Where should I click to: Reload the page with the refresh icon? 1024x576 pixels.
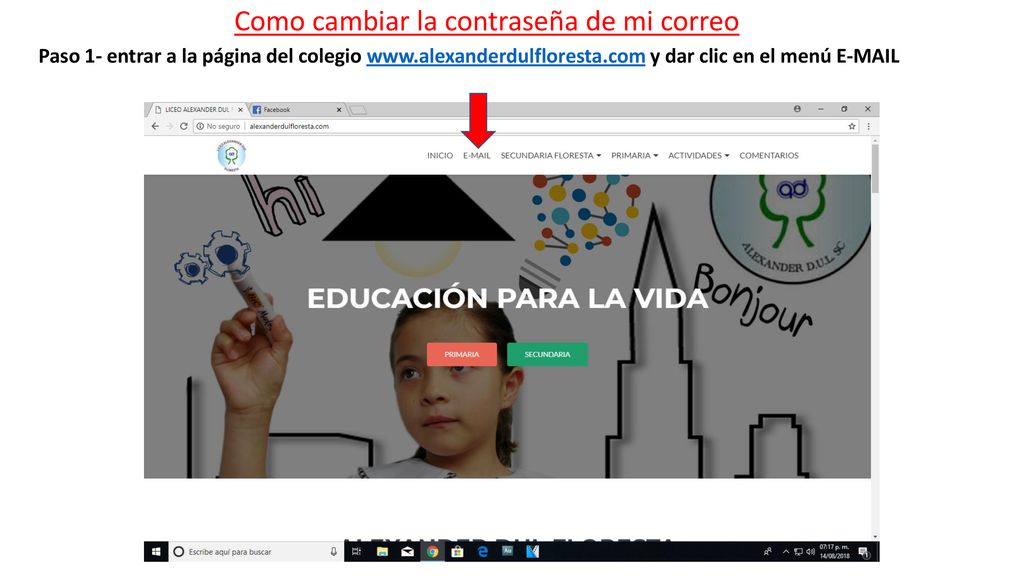pos(184,127)
